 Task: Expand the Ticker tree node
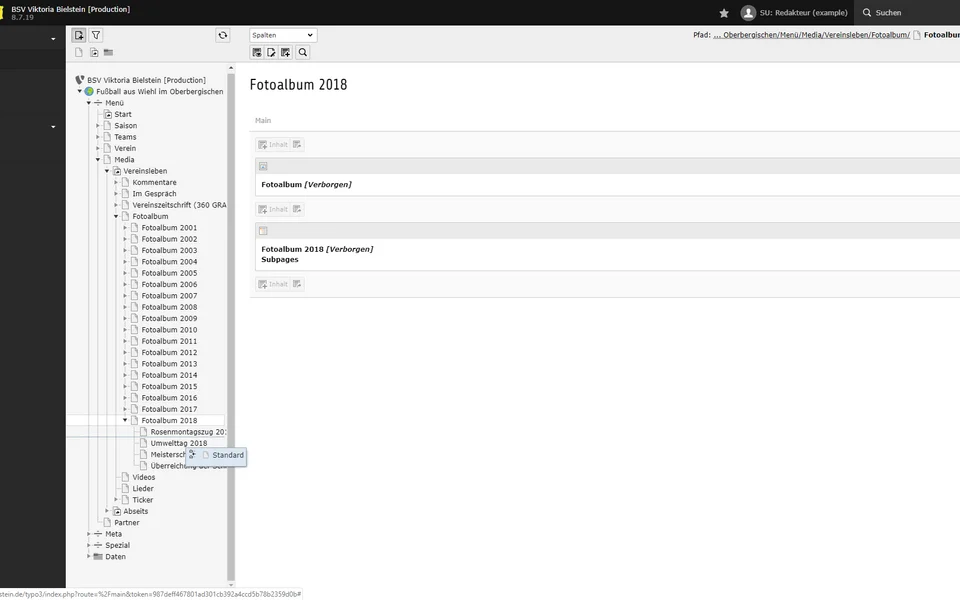coord(116,500)
